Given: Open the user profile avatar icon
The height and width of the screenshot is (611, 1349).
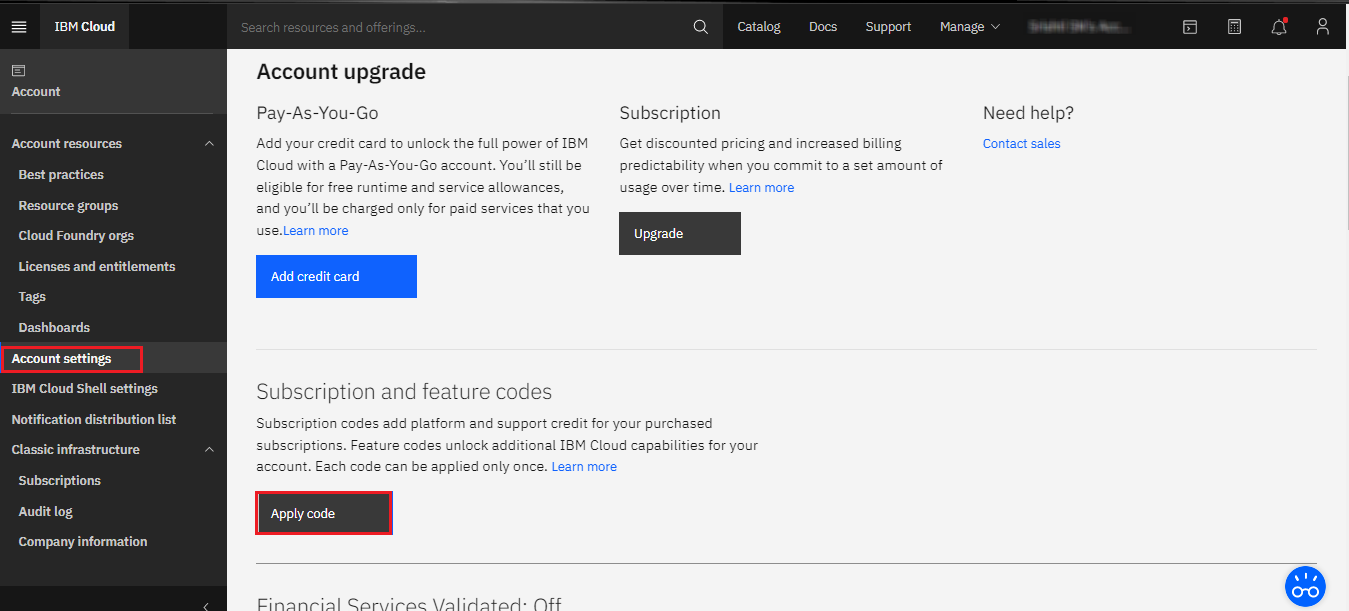Looking at the screenshot, I should tap(1323, 27).
